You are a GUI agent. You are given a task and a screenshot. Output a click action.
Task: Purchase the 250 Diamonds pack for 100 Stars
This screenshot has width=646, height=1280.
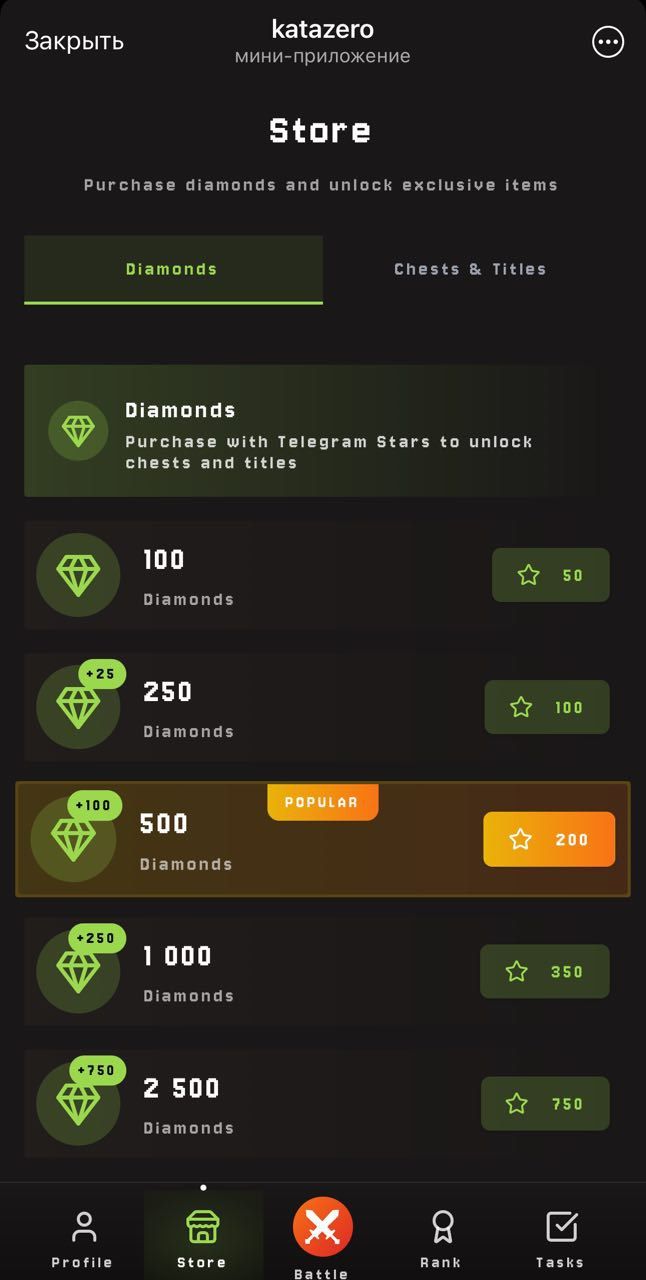point(547,707)
